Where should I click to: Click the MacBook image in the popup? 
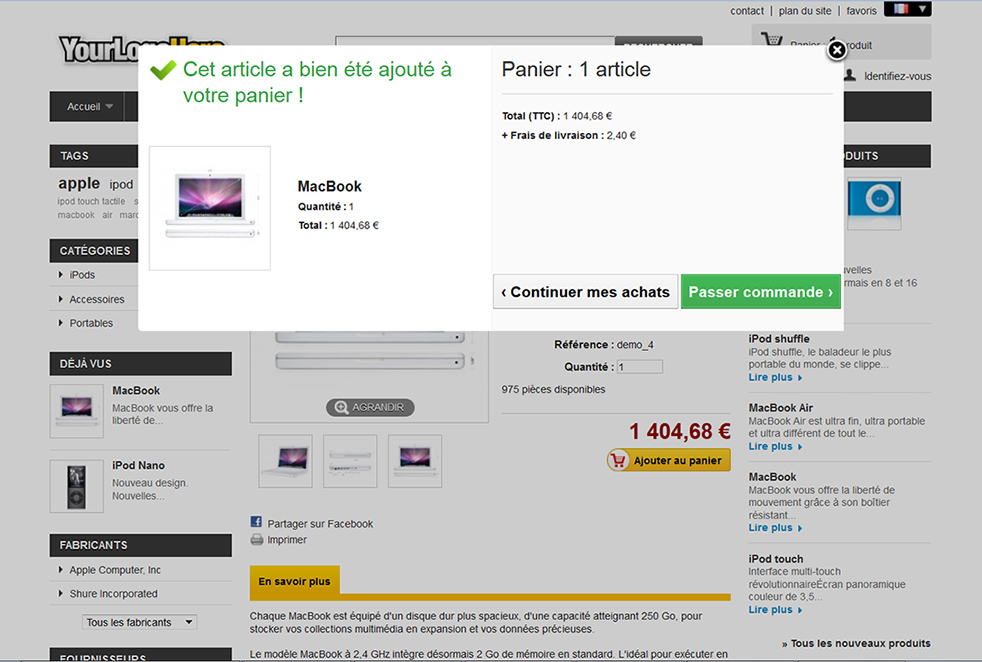click(x=210, y=208)
